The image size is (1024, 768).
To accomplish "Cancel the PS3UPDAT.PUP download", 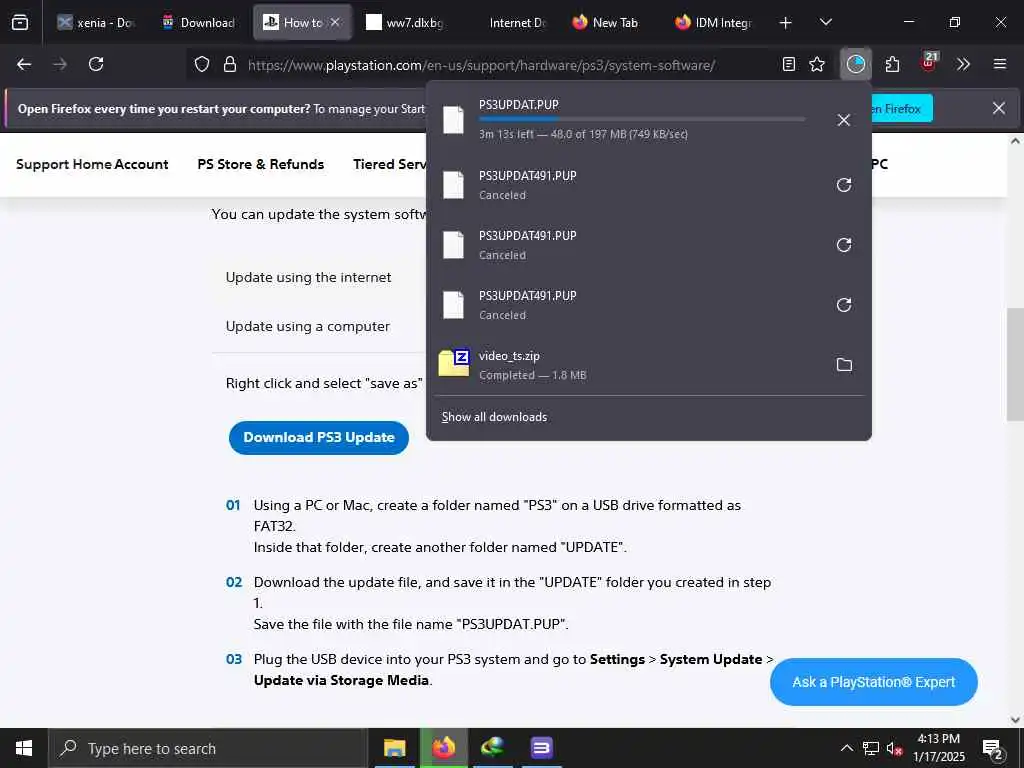I will pos(844,120).
